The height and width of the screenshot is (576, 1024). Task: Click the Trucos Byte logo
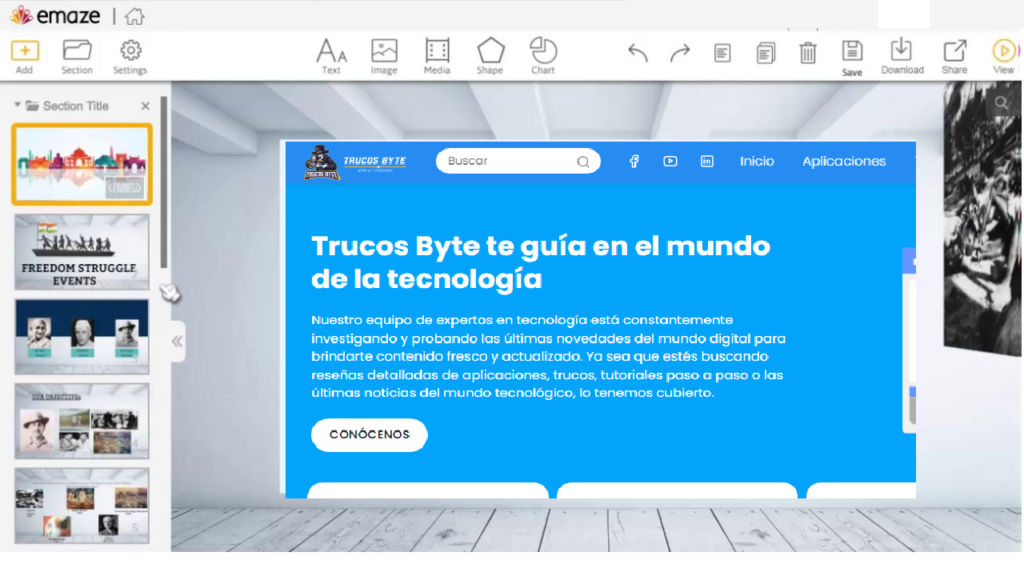coord(355,162)
